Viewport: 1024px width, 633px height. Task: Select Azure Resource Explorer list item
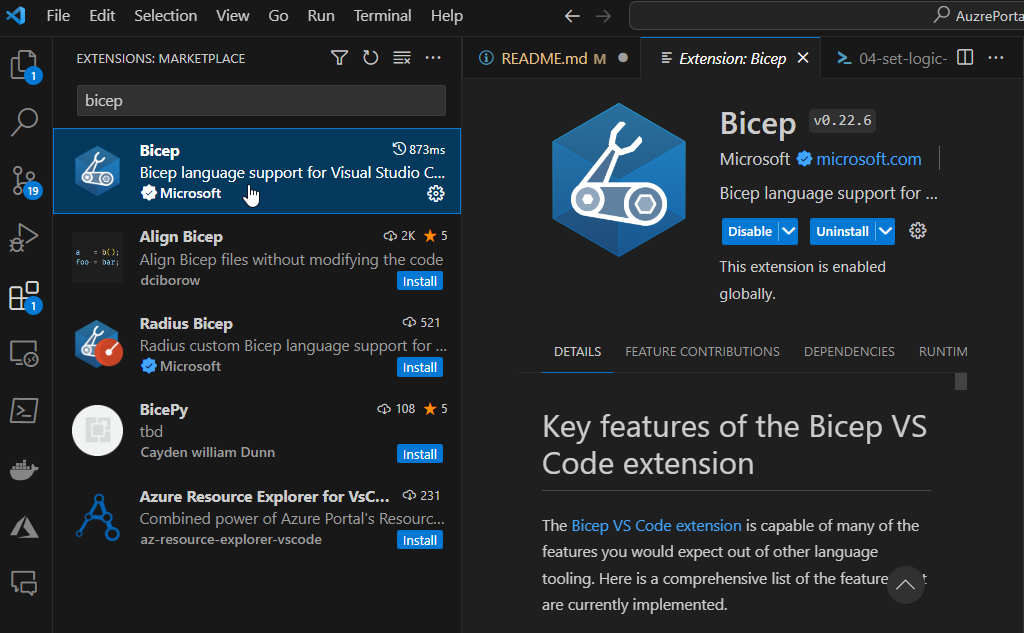click(257, 518)
